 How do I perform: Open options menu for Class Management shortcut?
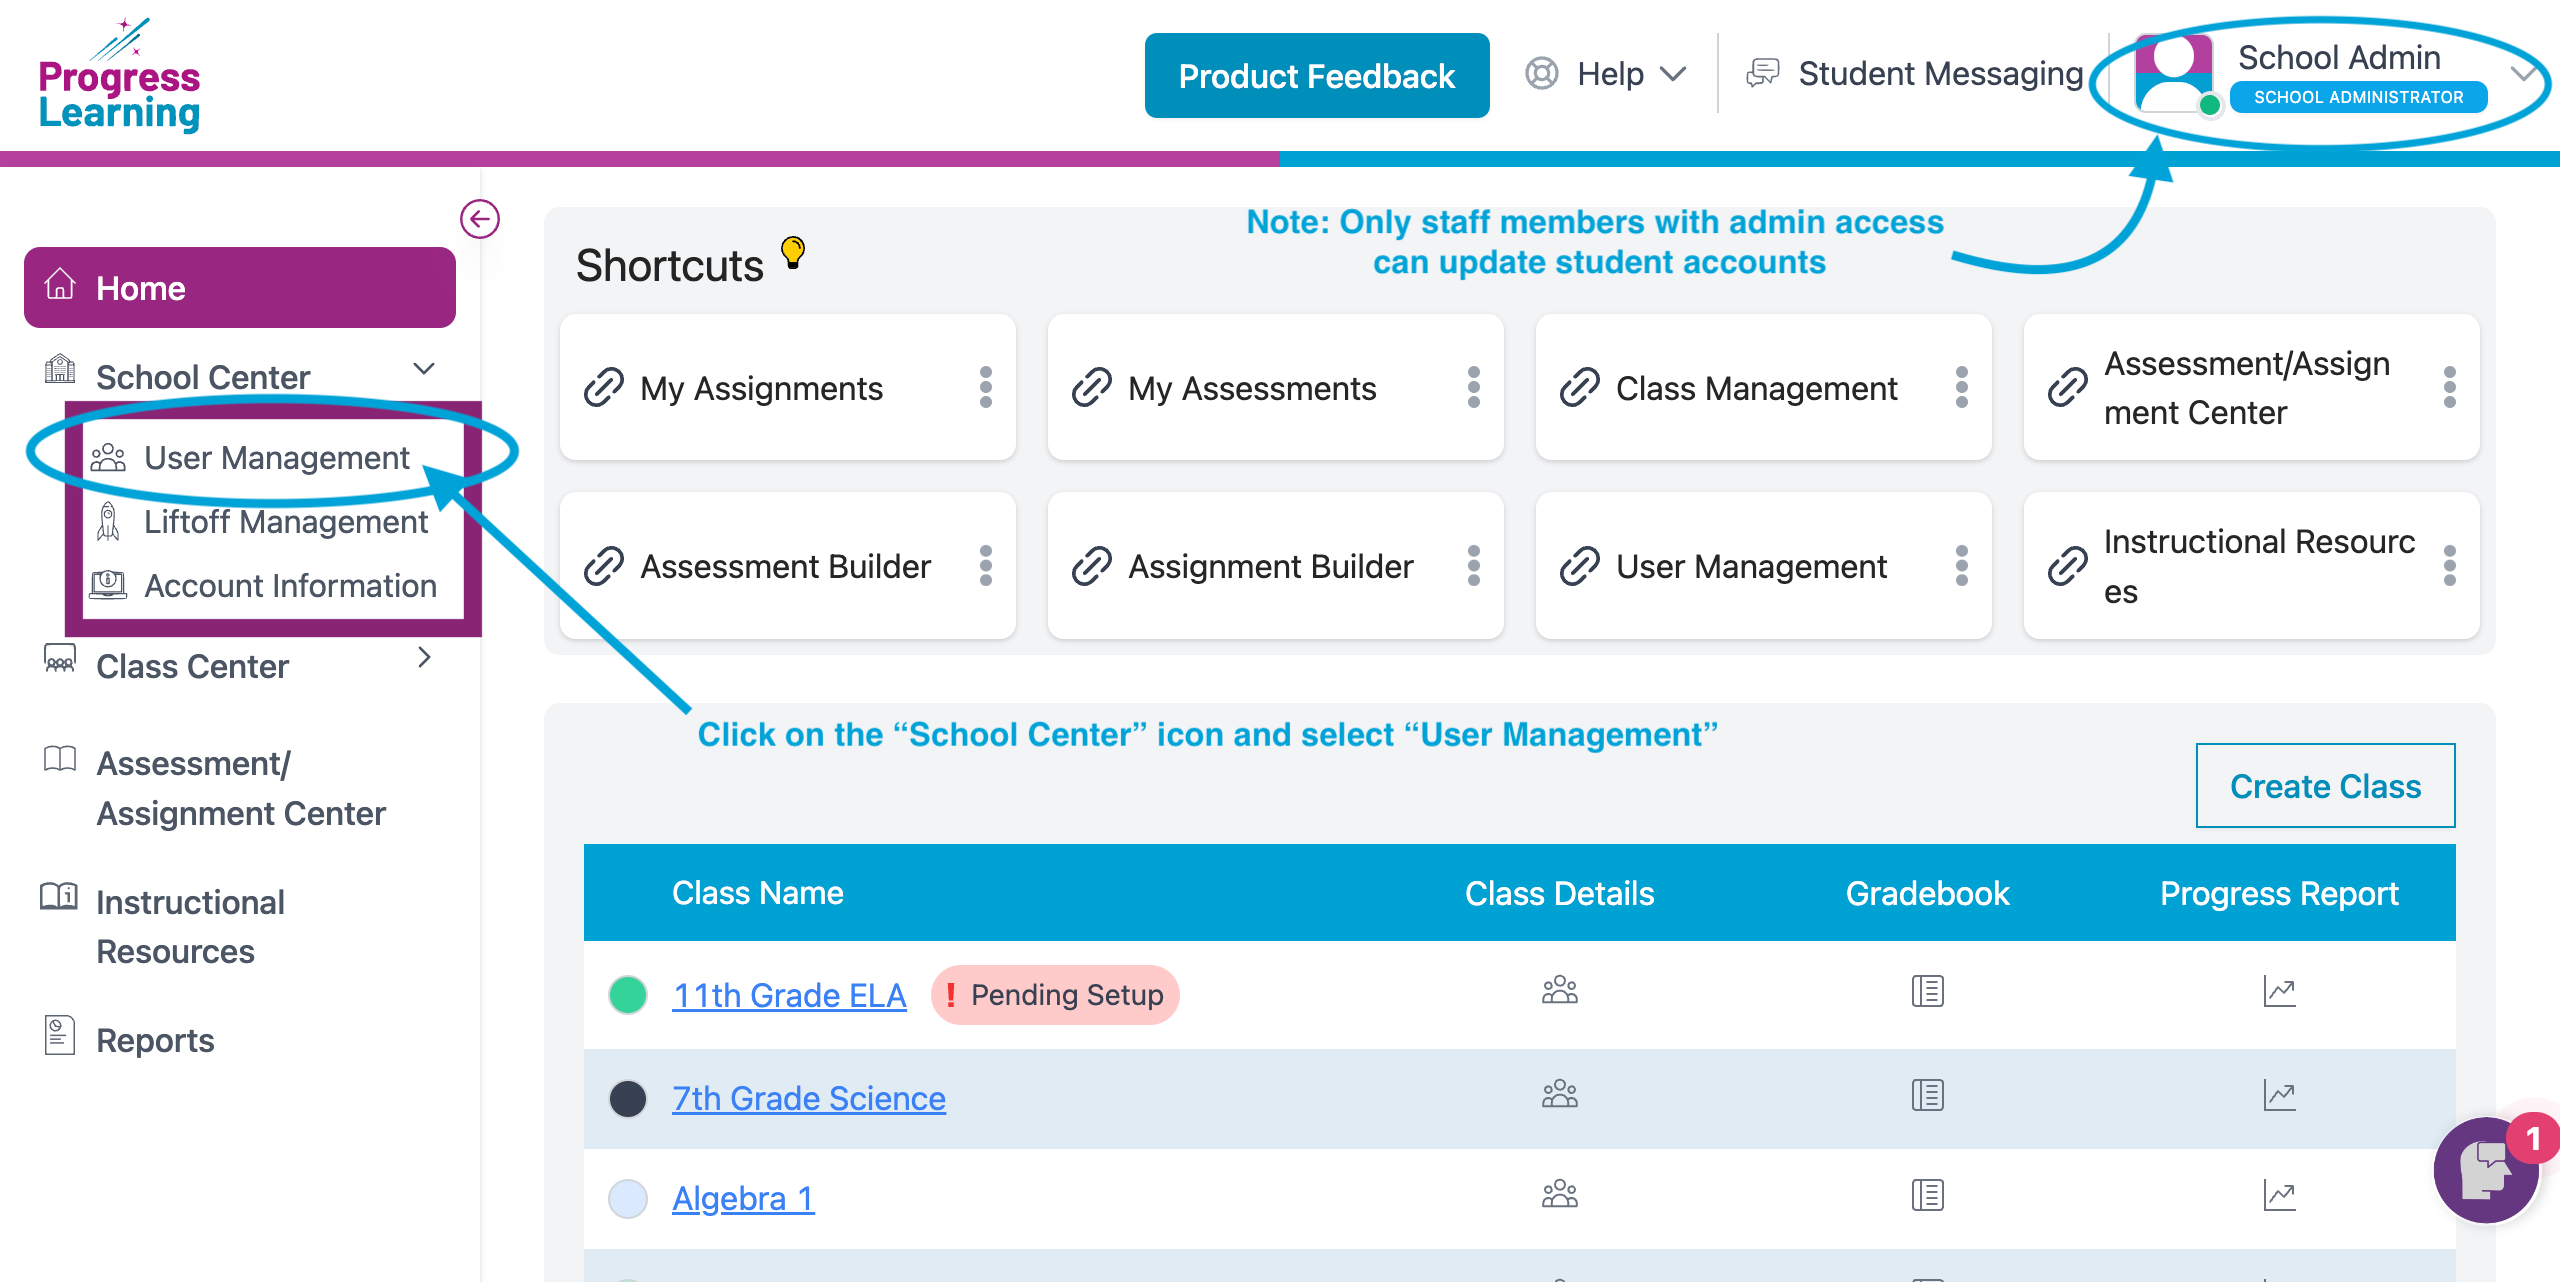coord(1962,387)
